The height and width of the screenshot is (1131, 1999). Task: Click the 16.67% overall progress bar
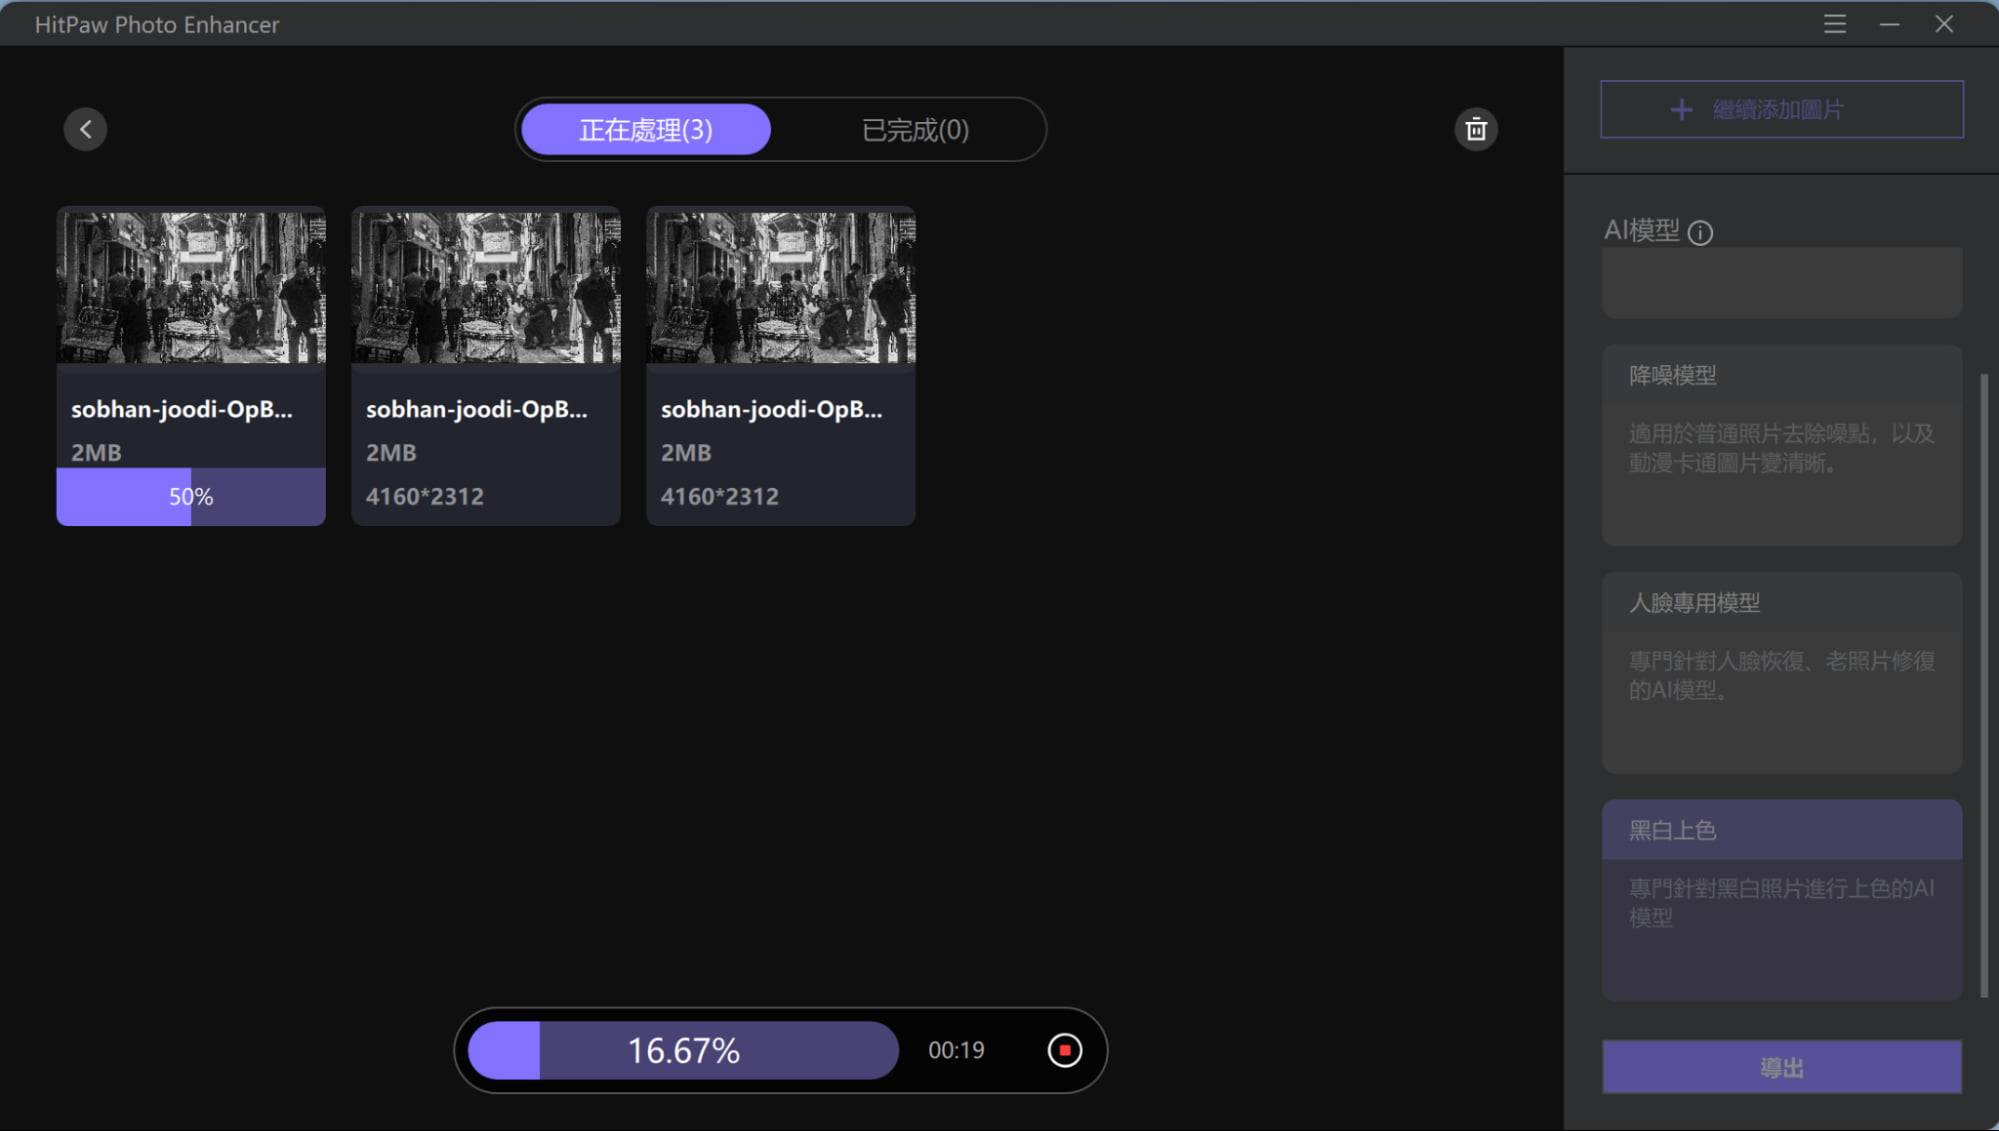(x=683, y=1050)
